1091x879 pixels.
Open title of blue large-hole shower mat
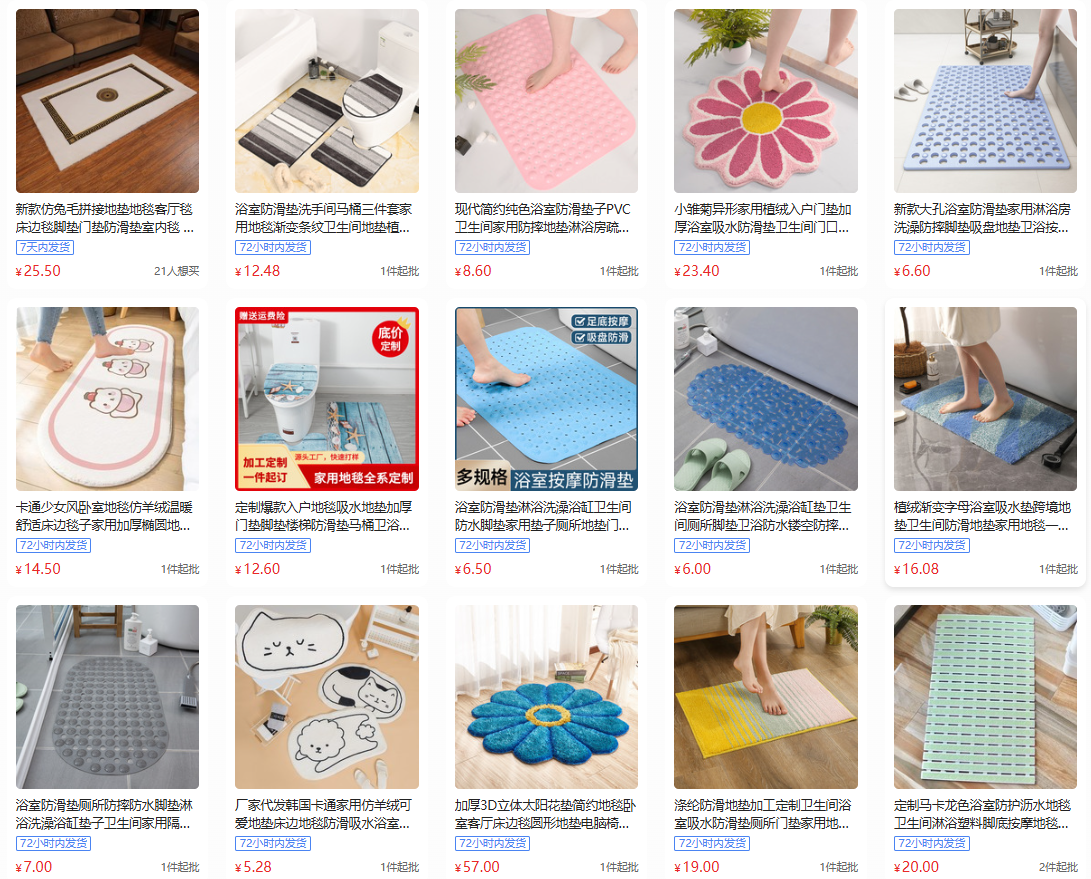pyautogui.click(x=982, y=218)
